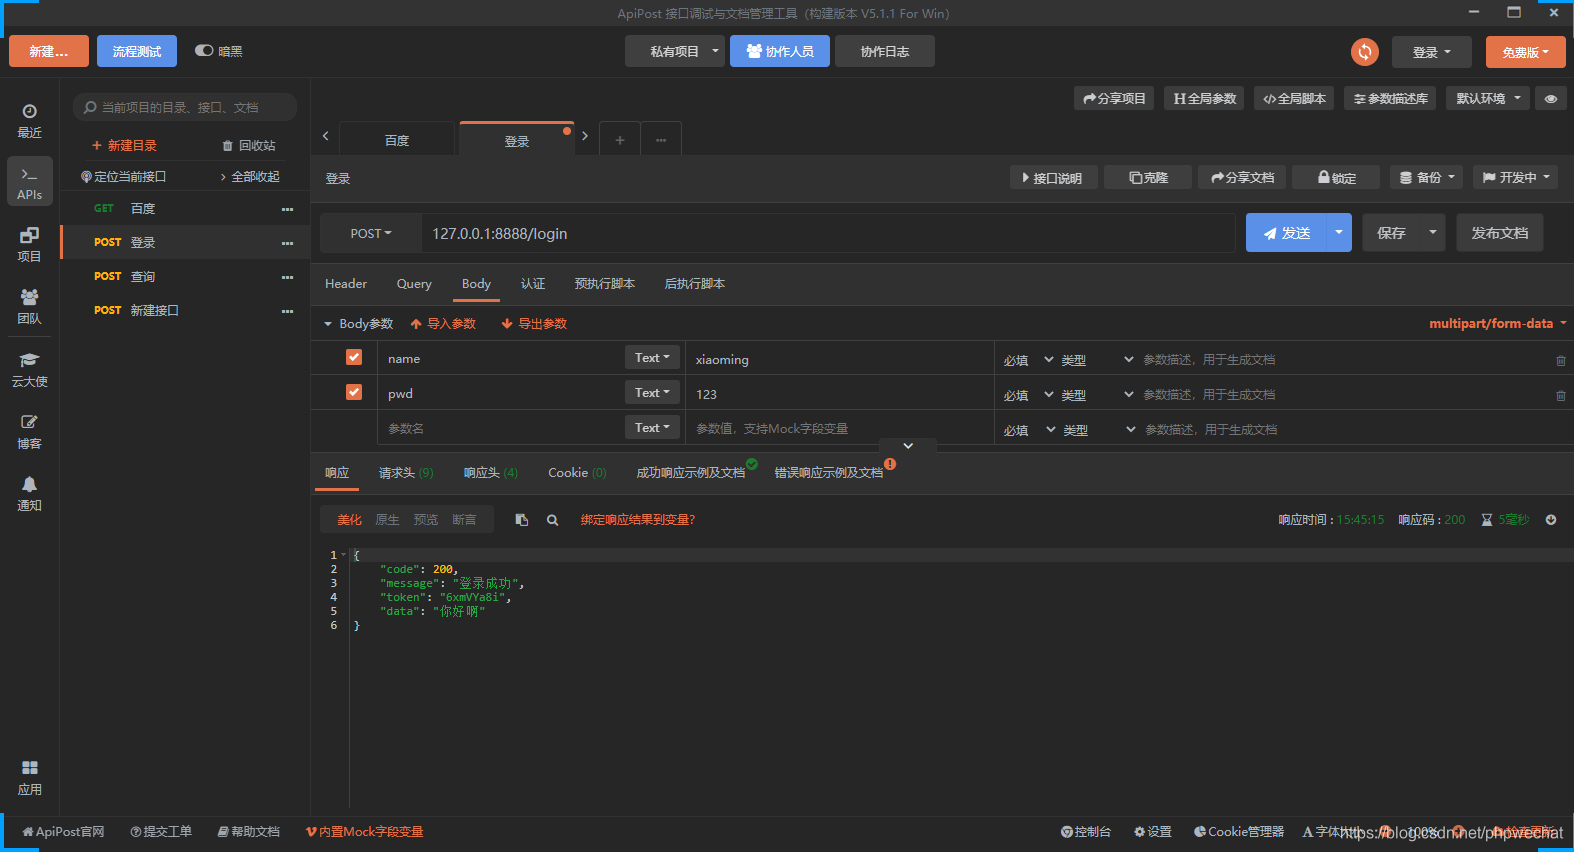The image size is (1574, 852).
Task: Open more options for 新建接口 item
Action: coord(287,311)
